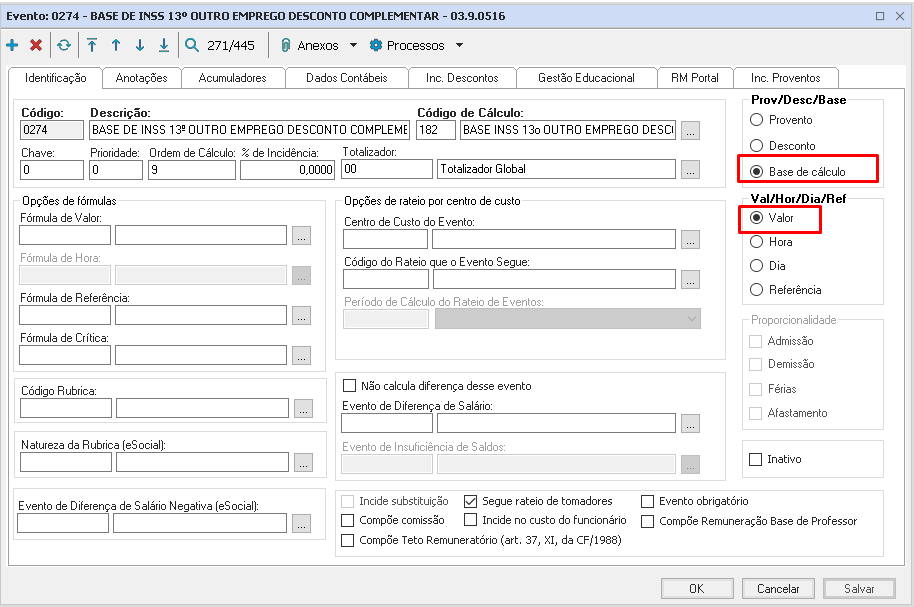Check Compõe Remuneração Base de Professor
Screen dimensions: 914x607
tap(648, 521)
